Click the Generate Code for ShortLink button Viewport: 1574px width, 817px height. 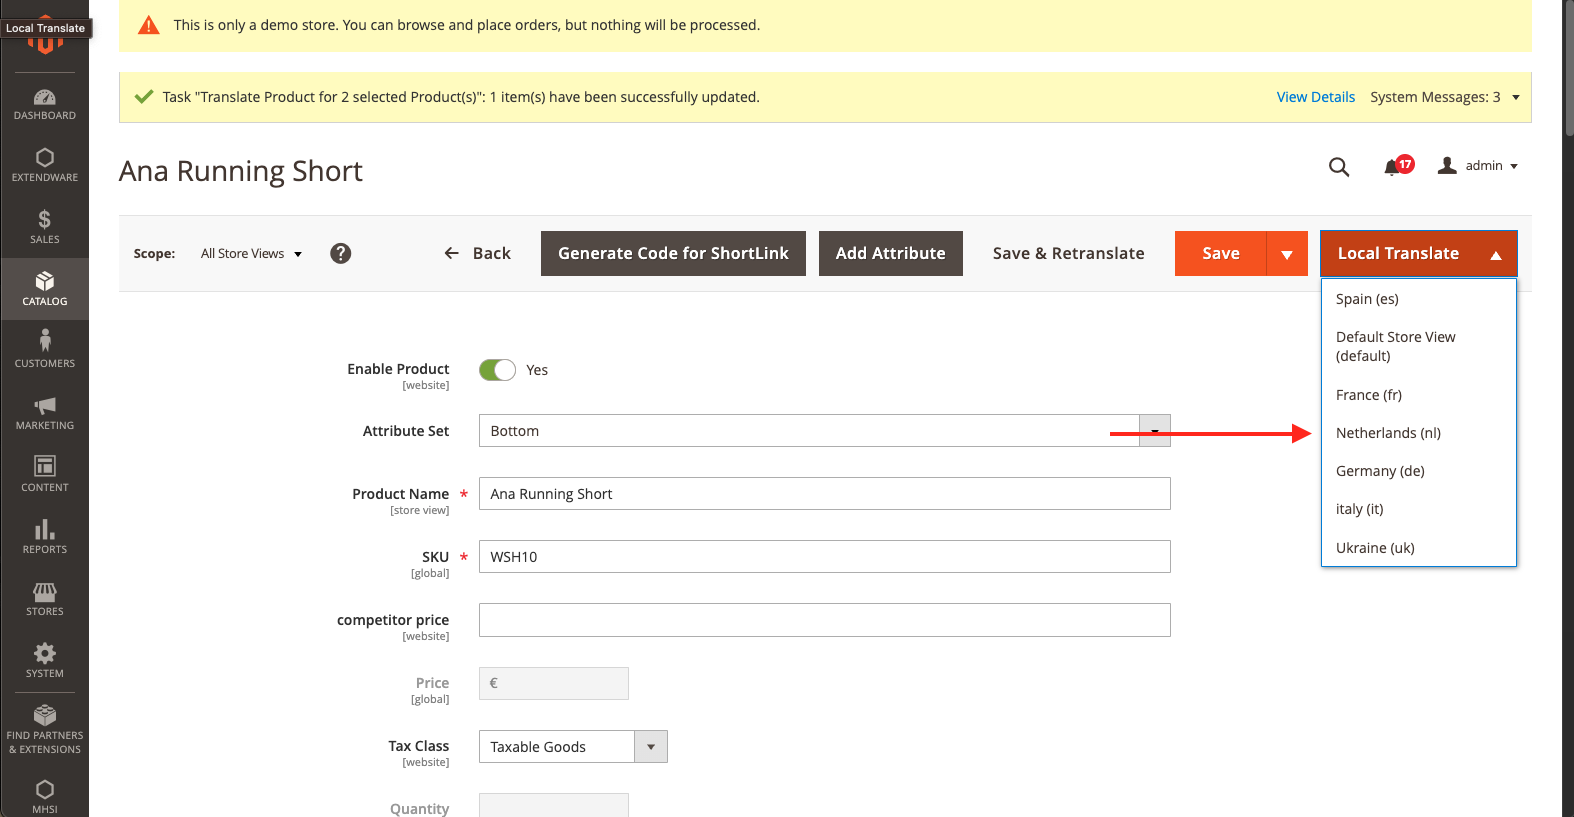673,254
